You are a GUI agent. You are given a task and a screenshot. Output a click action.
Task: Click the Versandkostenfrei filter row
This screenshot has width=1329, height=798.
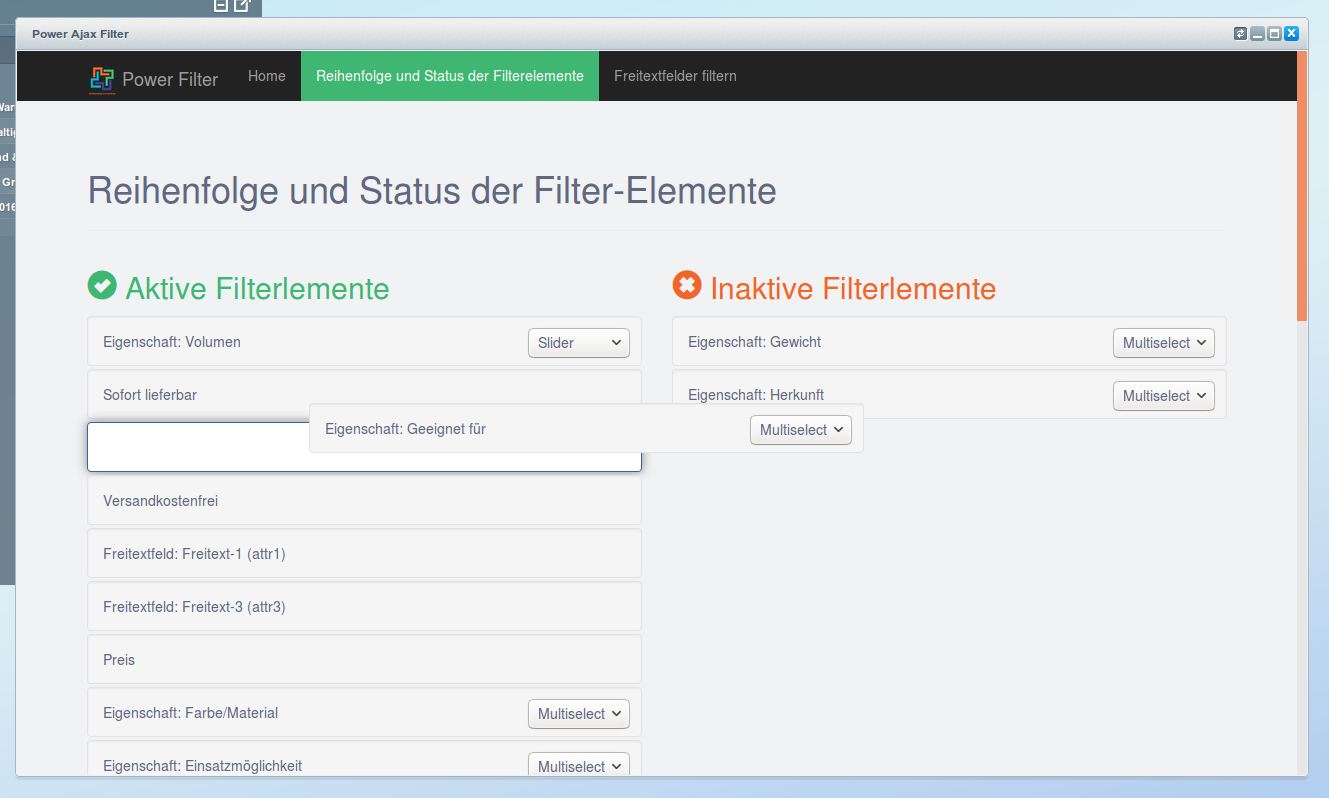[364, 501]
